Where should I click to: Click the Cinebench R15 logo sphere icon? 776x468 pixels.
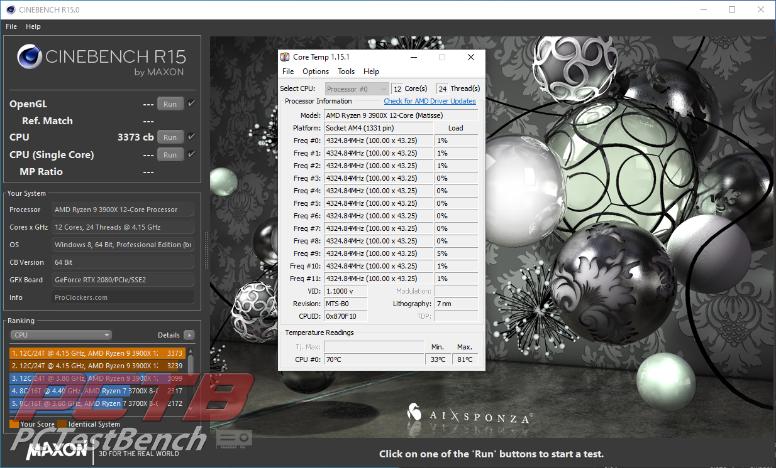[x=29, y=56]
